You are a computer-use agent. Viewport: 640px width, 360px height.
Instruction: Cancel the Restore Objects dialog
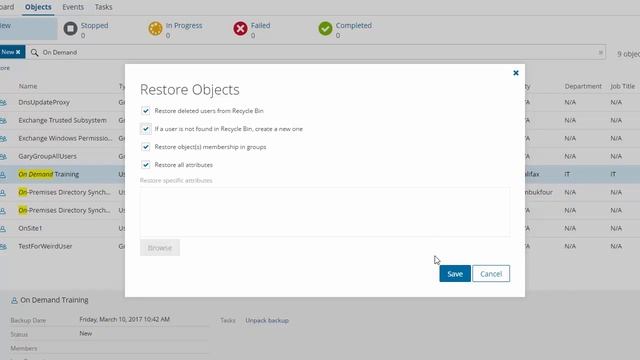(491, 273)
